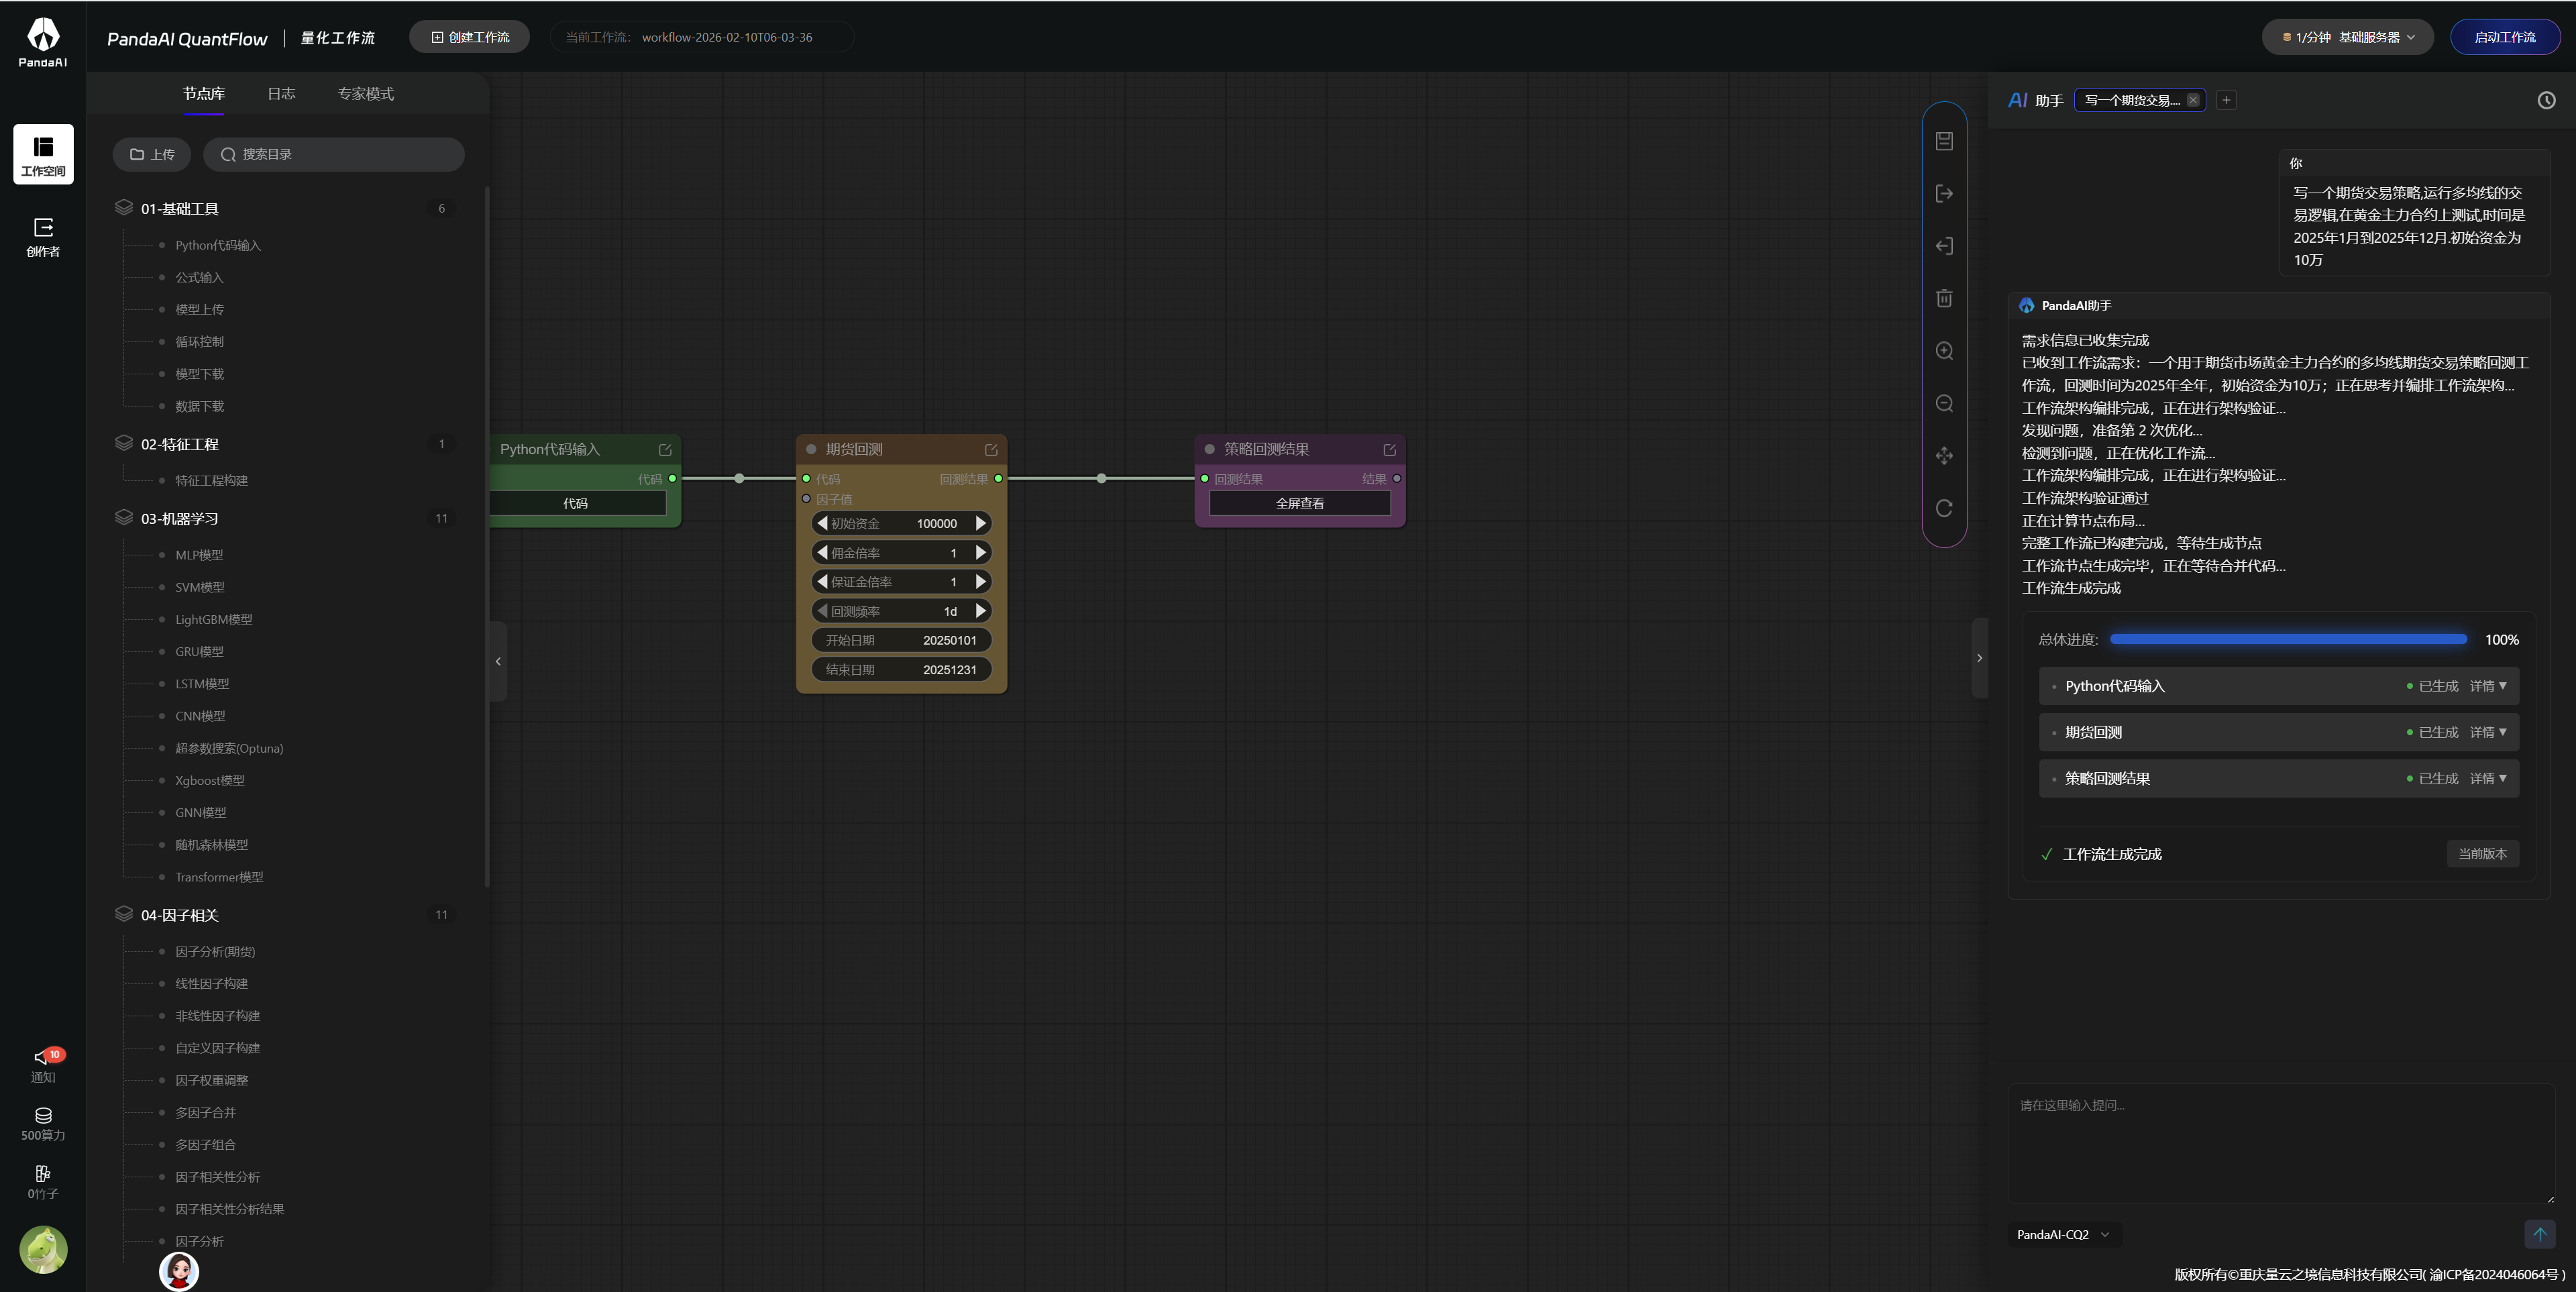Decrease 保证金倍率 with the left arrow
Image resolution: width=2576 pixels, height=1292 pixels.
click(x=822, y=581)
